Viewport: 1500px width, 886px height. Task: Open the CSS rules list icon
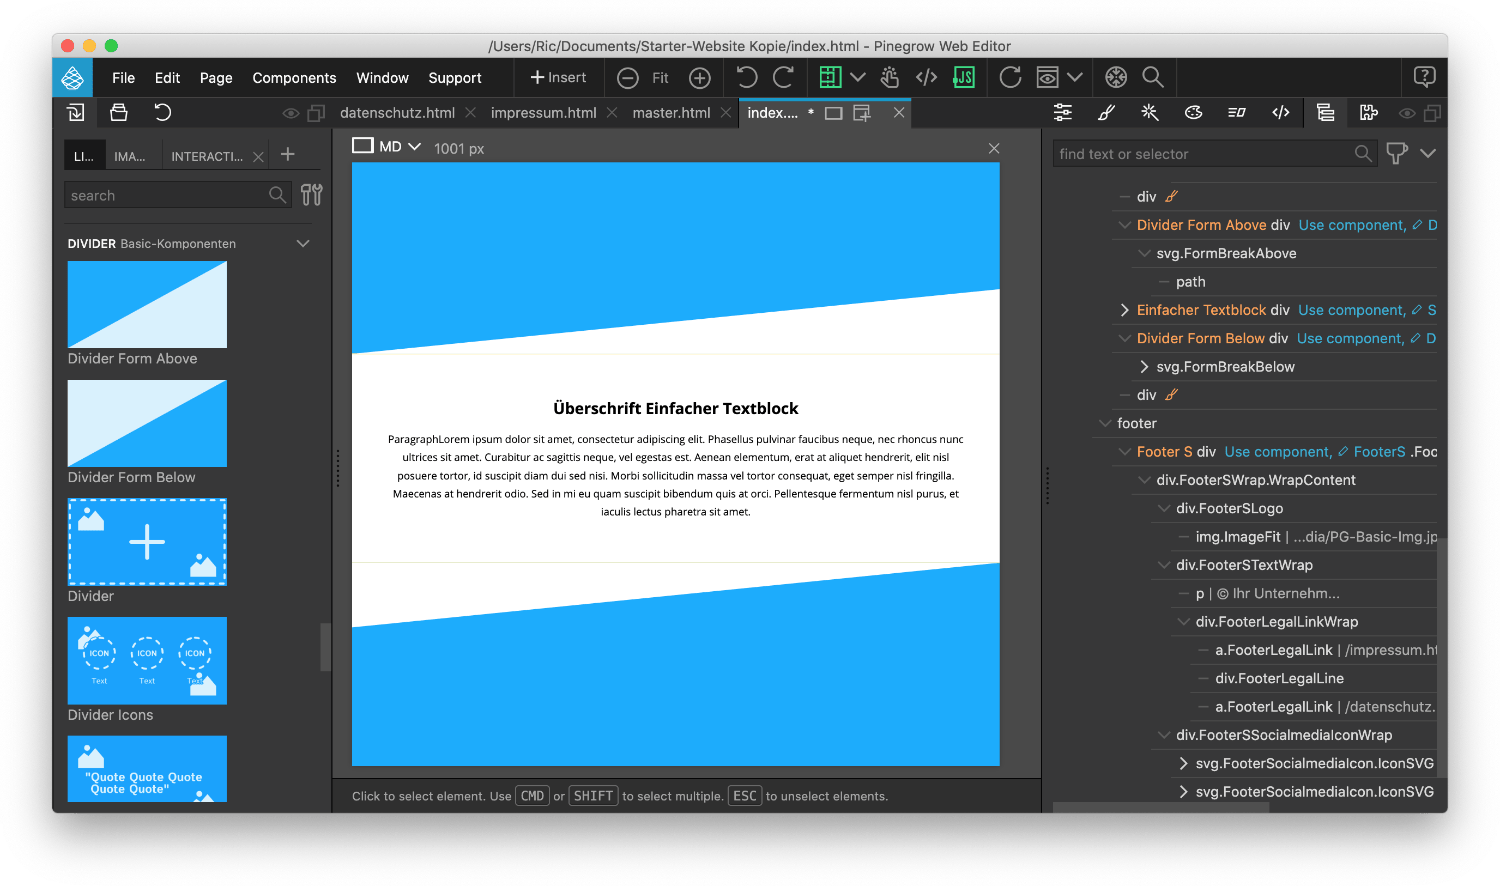pyautogui.click(x=1237, y=112)
